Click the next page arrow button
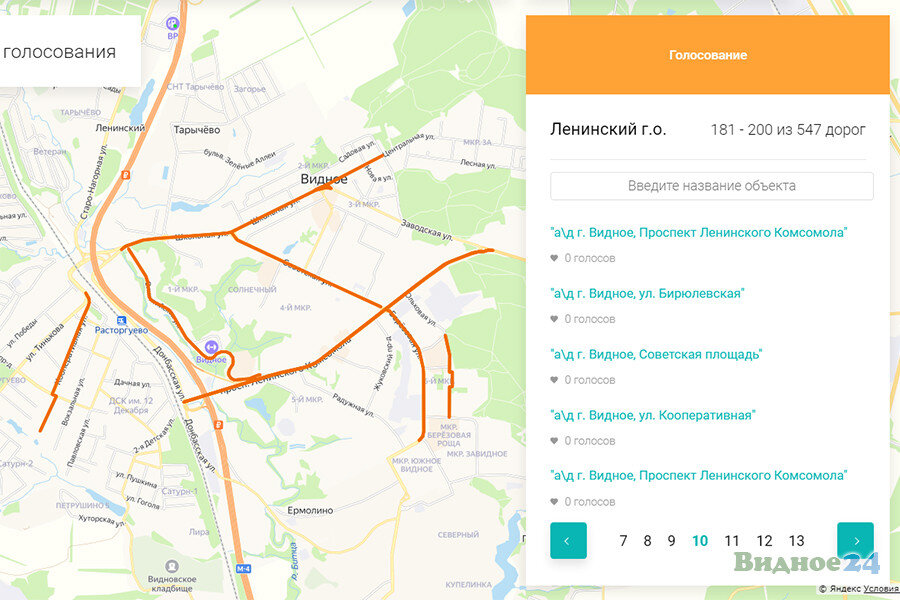The height and width of the screenshot is (600, 900). coord(855,540)
